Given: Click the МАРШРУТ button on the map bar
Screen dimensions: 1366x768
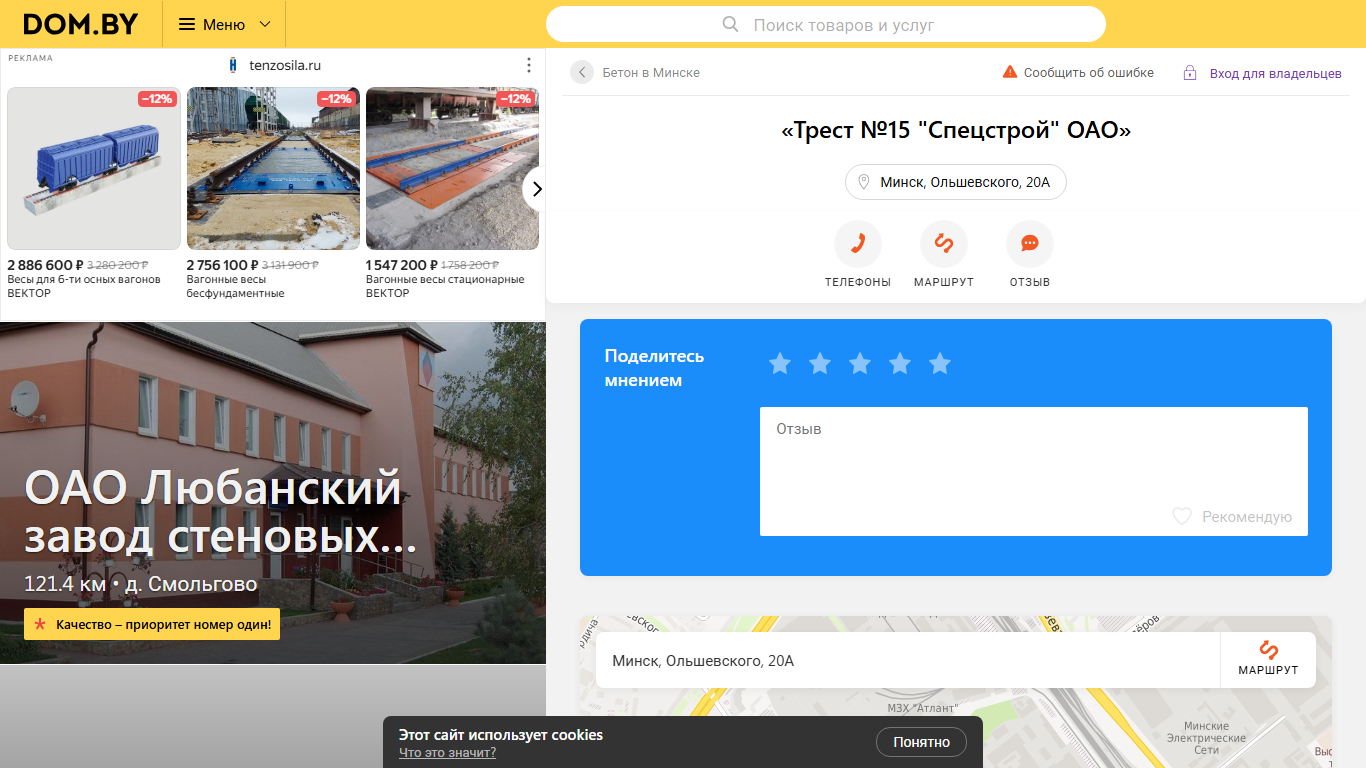Looking at the screenshot, I should pyautogui.click(x=1268, y=660).
